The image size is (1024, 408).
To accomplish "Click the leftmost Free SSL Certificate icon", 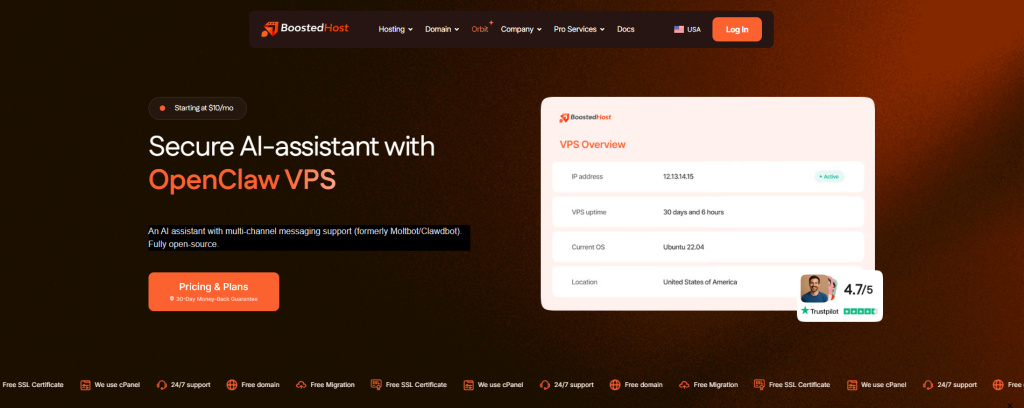I will [376, 384].
